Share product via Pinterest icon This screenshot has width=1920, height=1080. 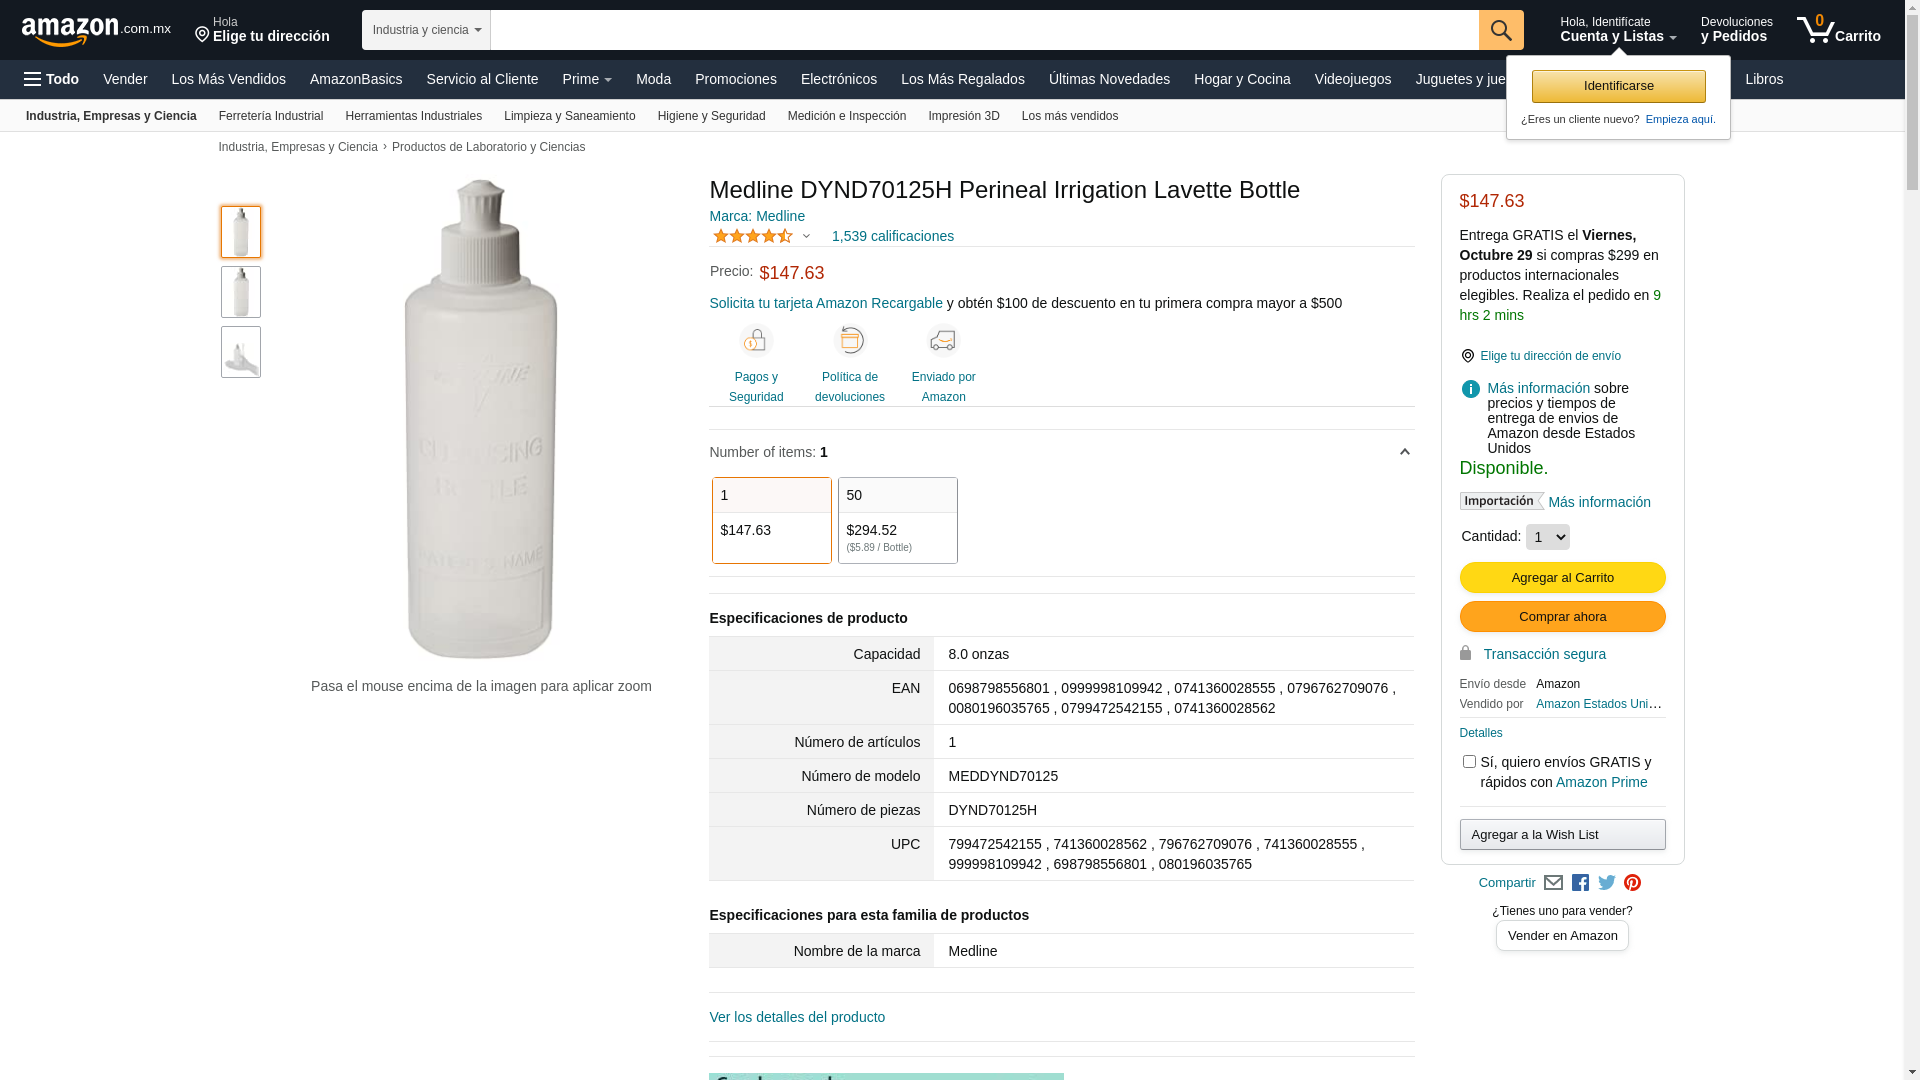(1632, 883)
